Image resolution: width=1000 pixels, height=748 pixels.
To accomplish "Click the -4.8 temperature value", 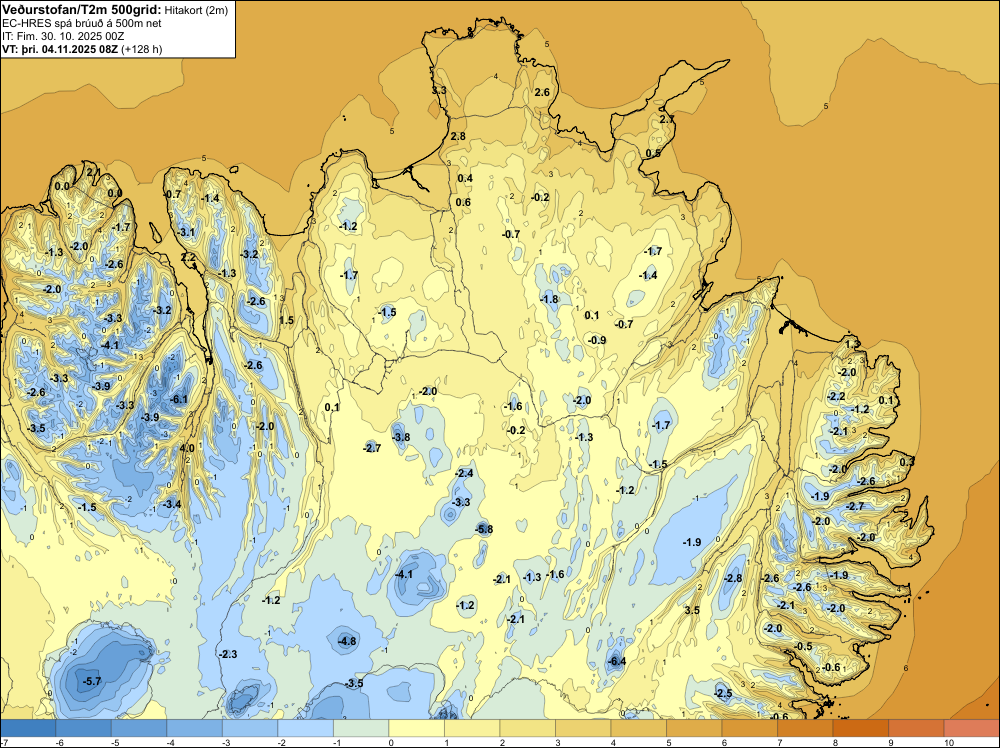I will 348,641.
